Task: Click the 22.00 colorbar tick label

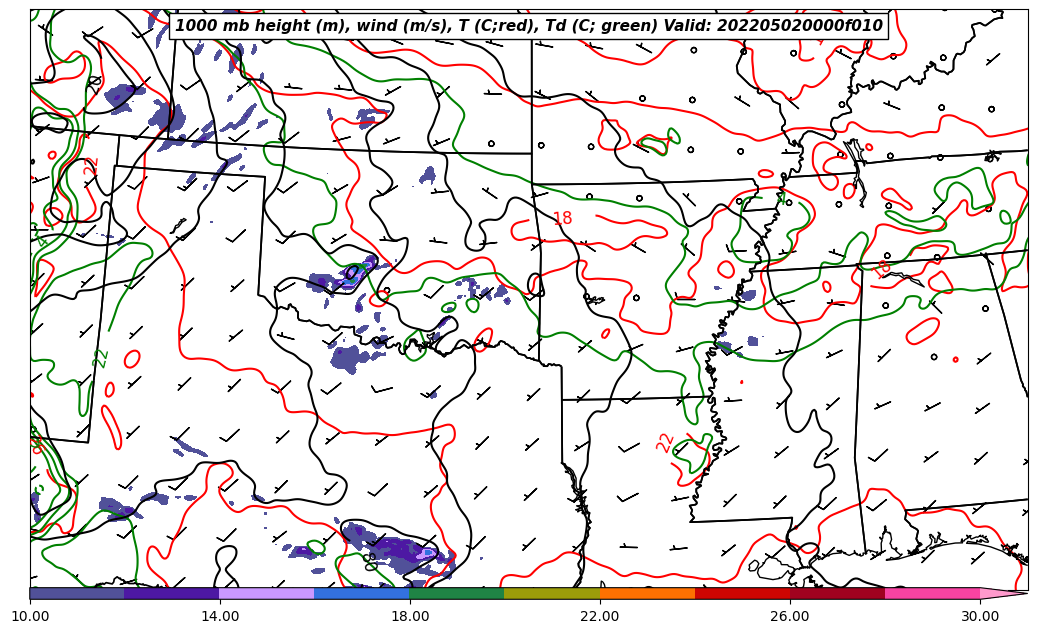Action: 600,616
